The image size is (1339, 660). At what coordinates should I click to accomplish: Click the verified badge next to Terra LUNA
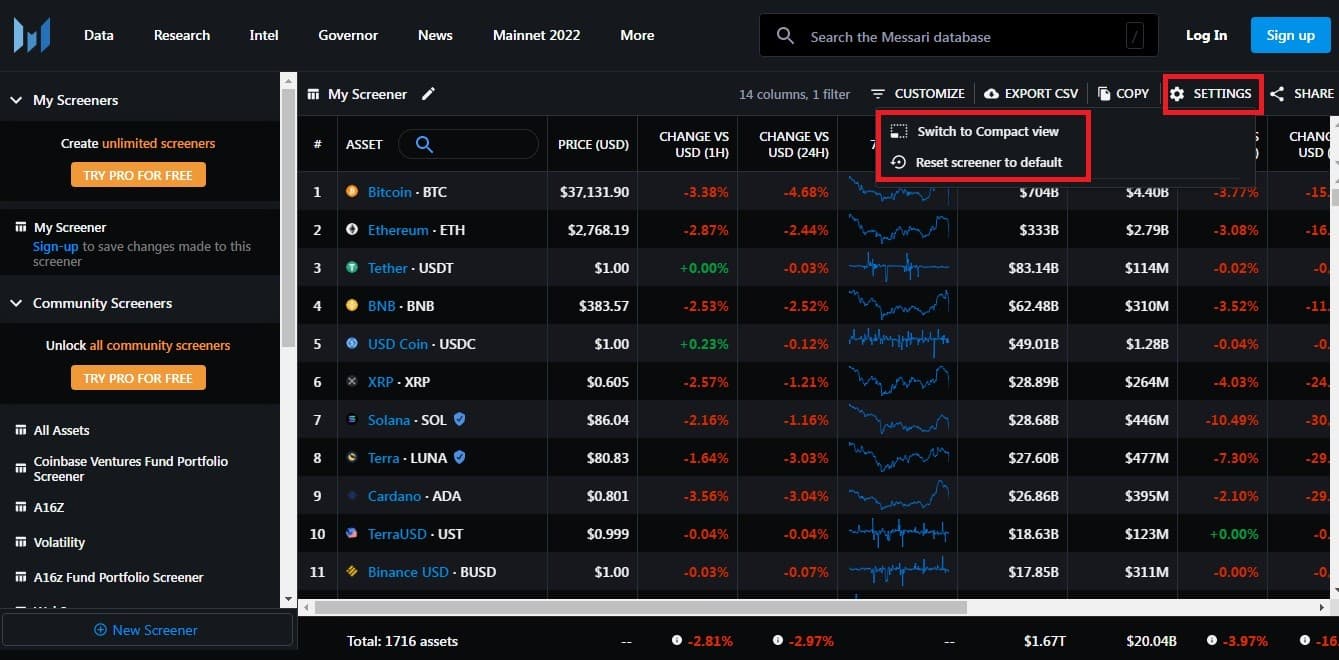pos(459,458)
